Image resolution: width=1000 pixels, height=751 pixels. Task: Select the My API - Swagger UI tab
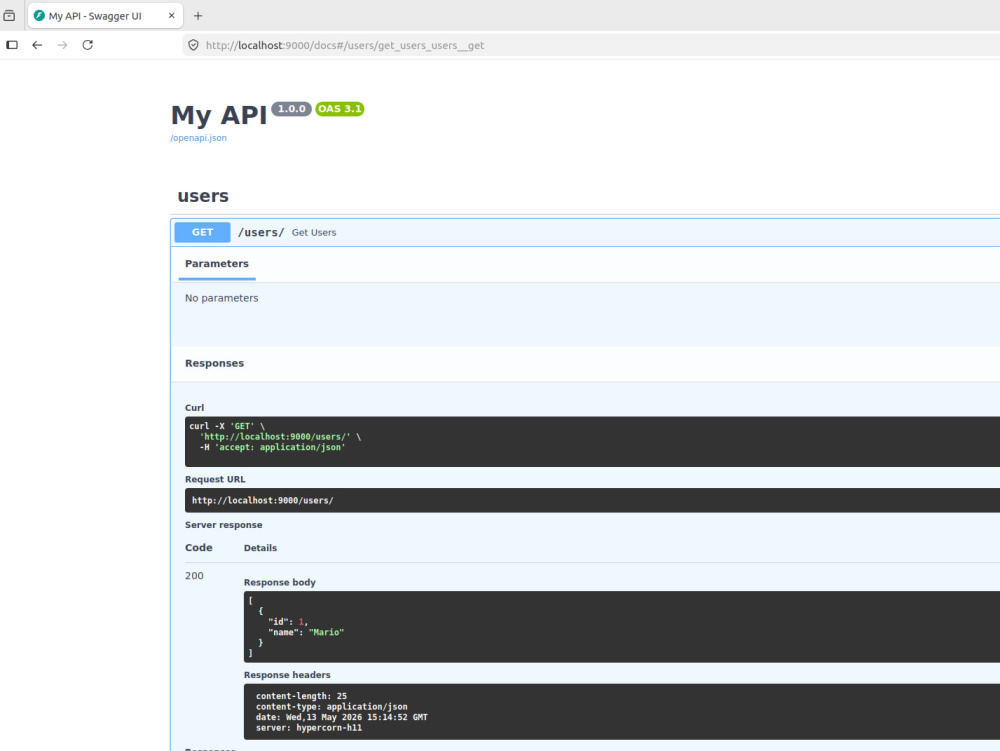pos(105,16)
